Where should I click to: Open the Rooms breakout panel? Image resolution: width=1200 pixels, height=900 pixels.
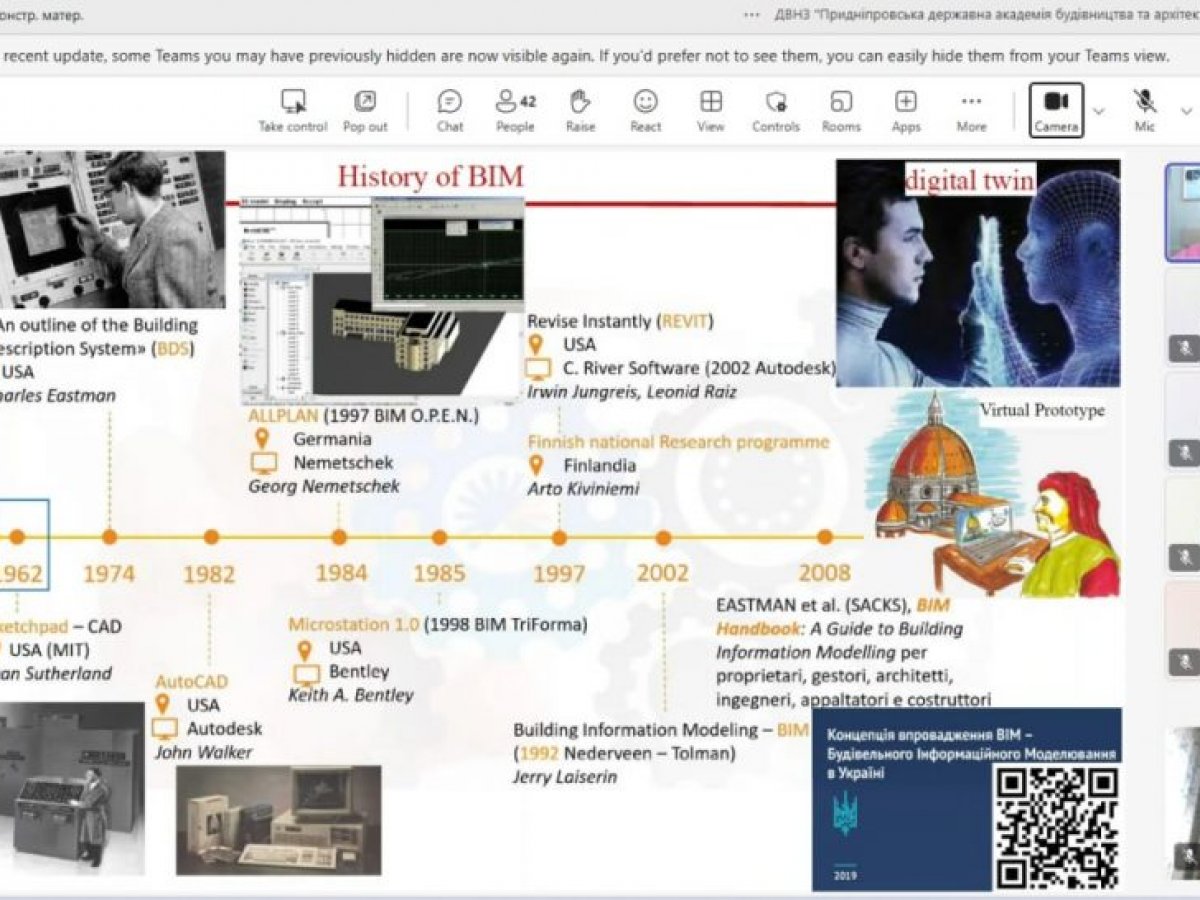click(841, 102)
